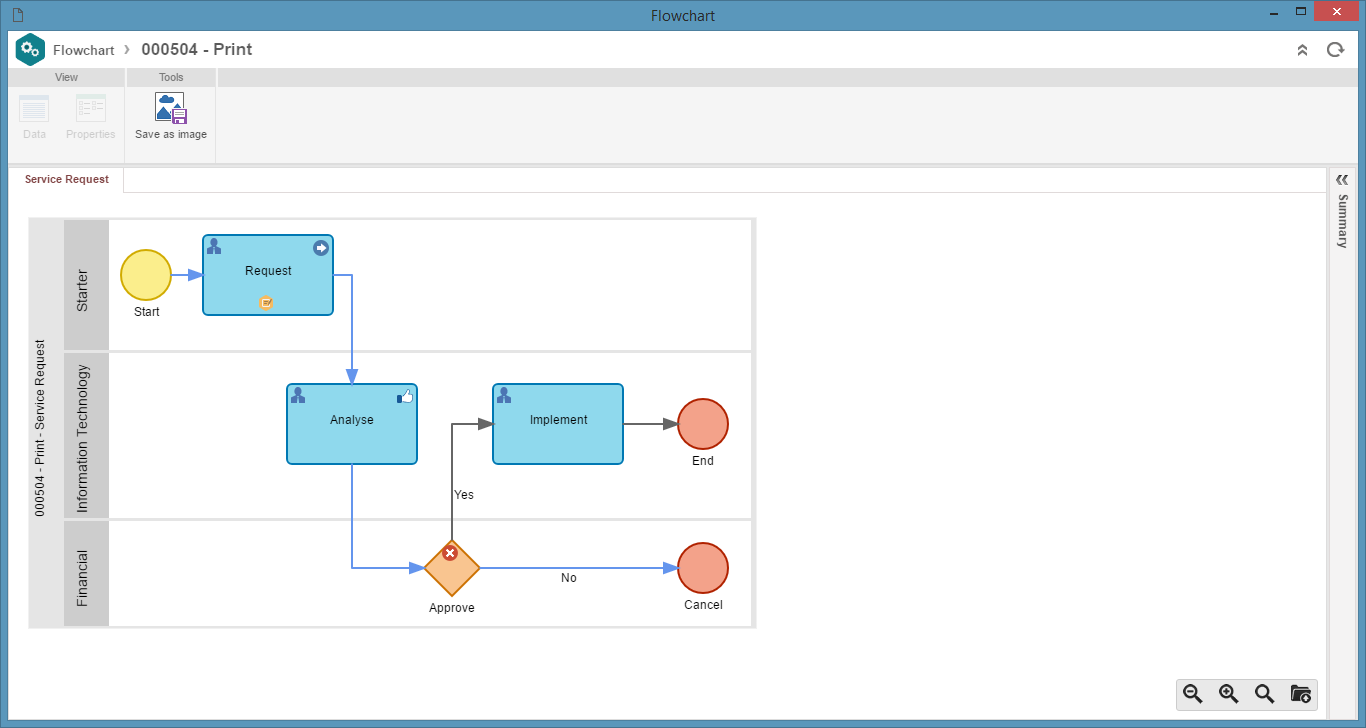Click the No flow label
The height and width of the screenshot is (728, 1366).
pyautogui.click(x=569, y=578)
